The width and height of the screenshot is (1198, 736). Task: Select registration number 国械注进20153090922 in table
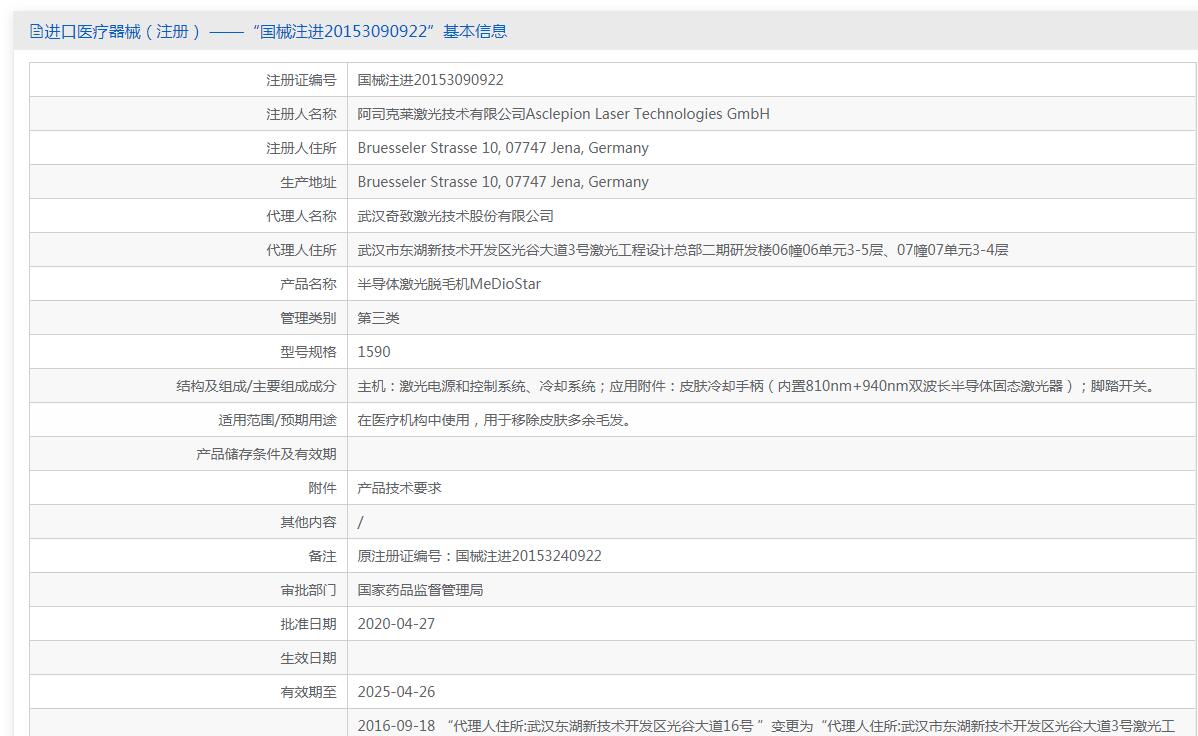pos(430,80)
